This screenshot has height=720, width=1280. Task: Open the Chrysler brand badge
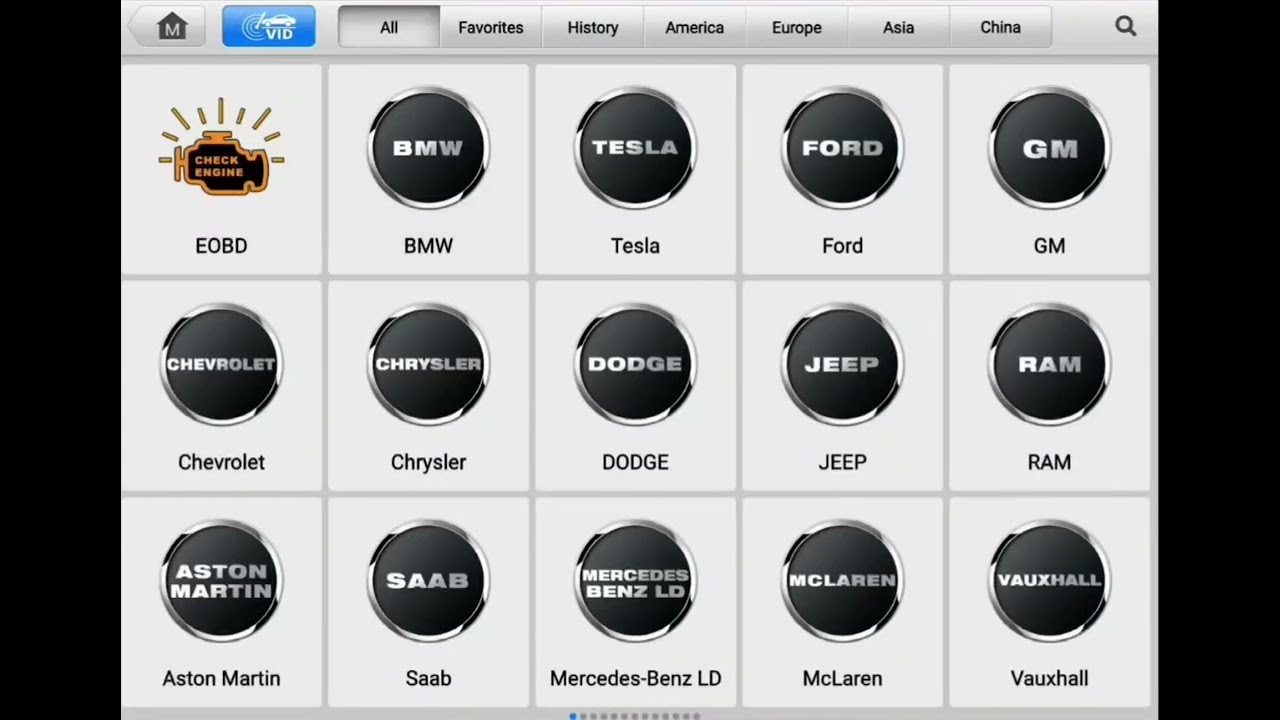[428, 365]
